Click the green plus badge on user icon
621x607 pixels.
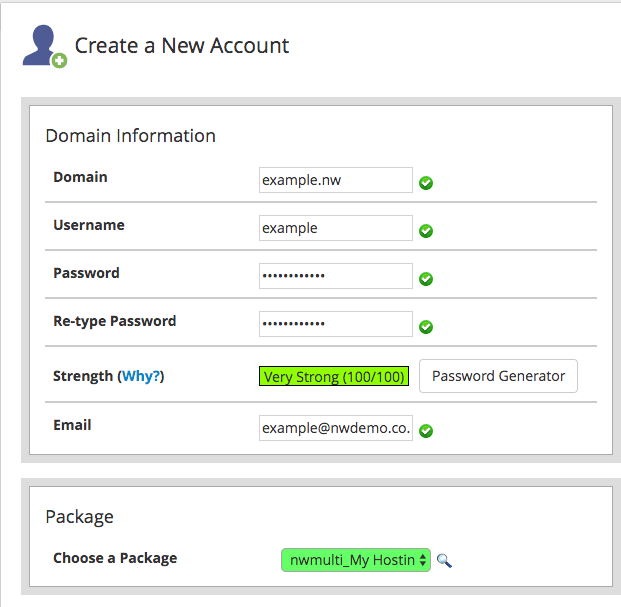[59, 61]
